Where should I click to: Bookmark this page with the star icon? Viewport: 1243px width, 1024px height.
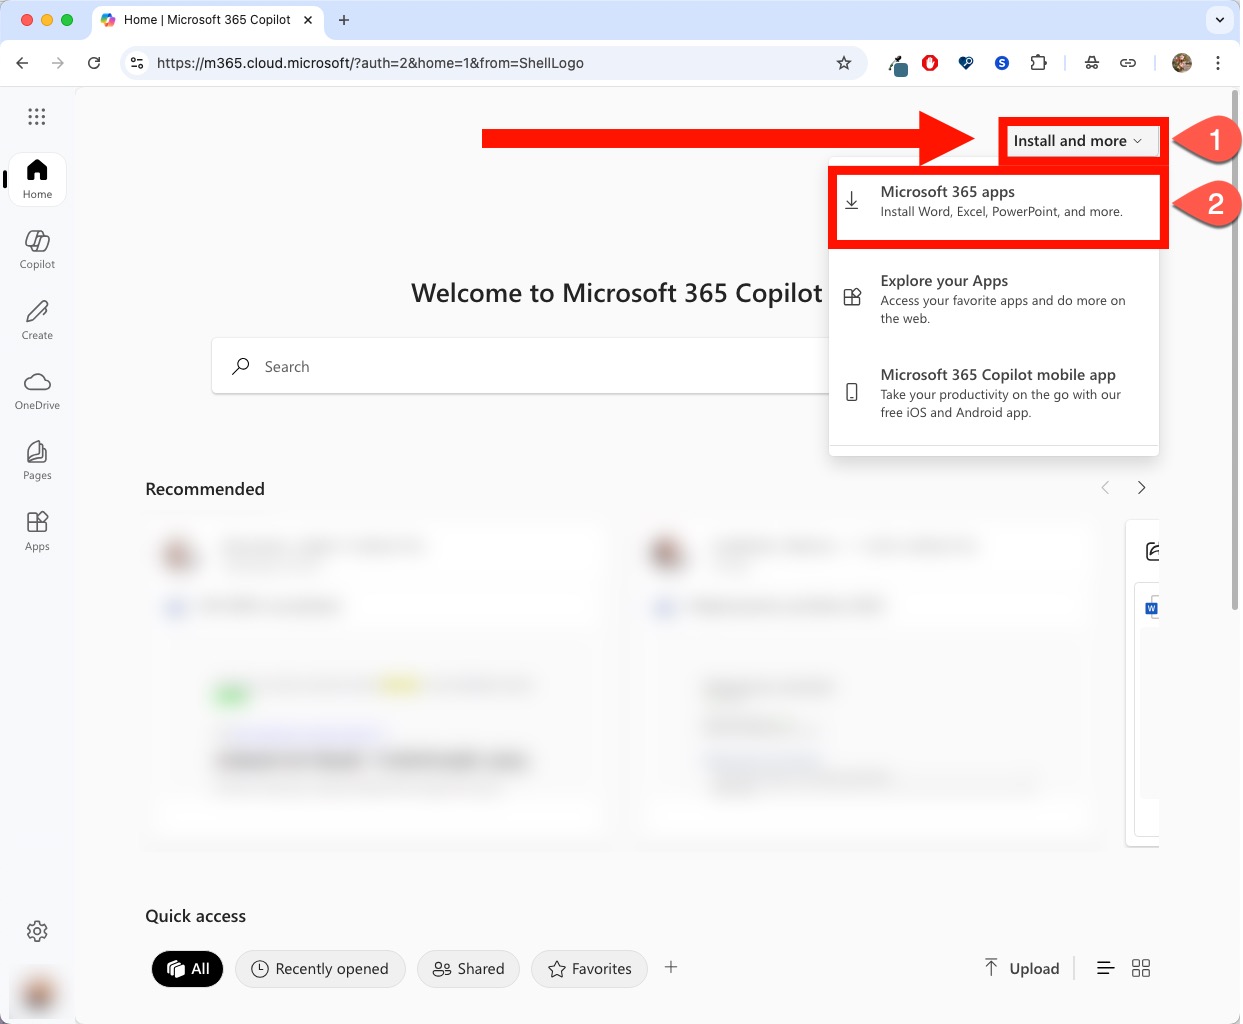[844, 63]
